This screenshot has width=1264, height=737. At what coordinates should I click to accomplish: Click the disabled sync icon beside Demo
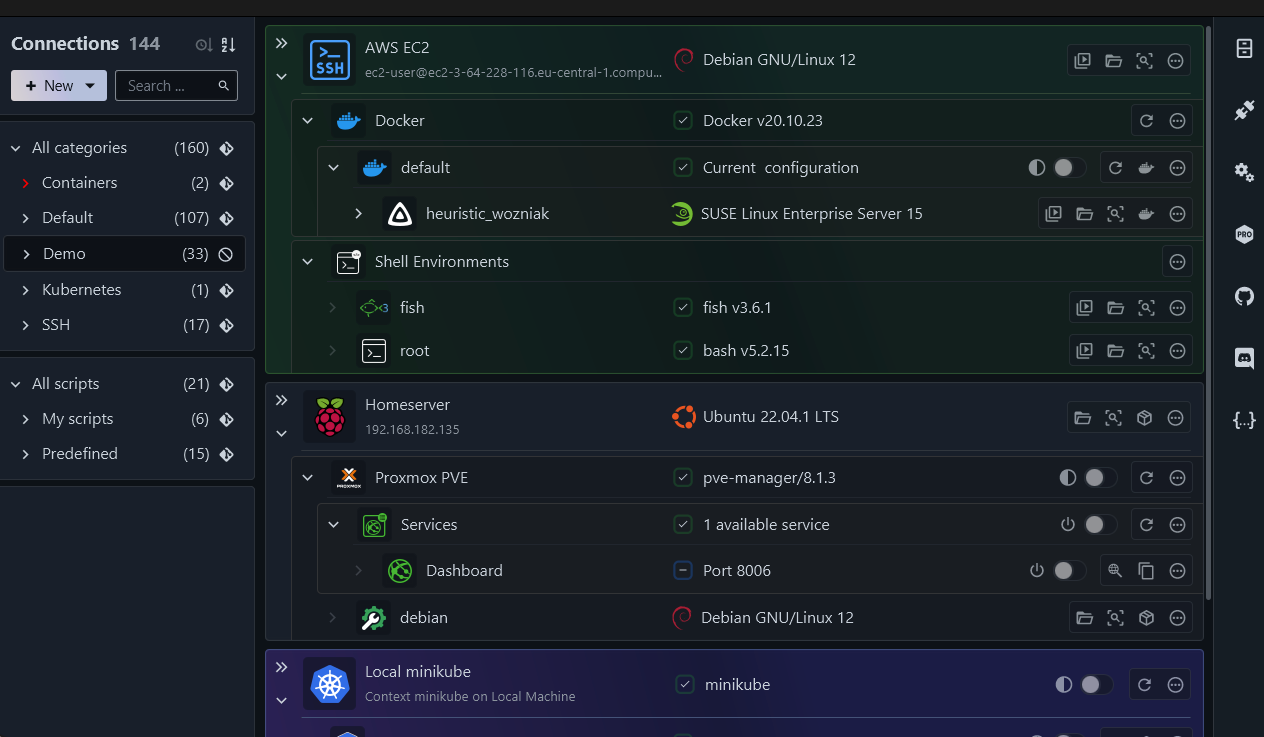[226, 254]
